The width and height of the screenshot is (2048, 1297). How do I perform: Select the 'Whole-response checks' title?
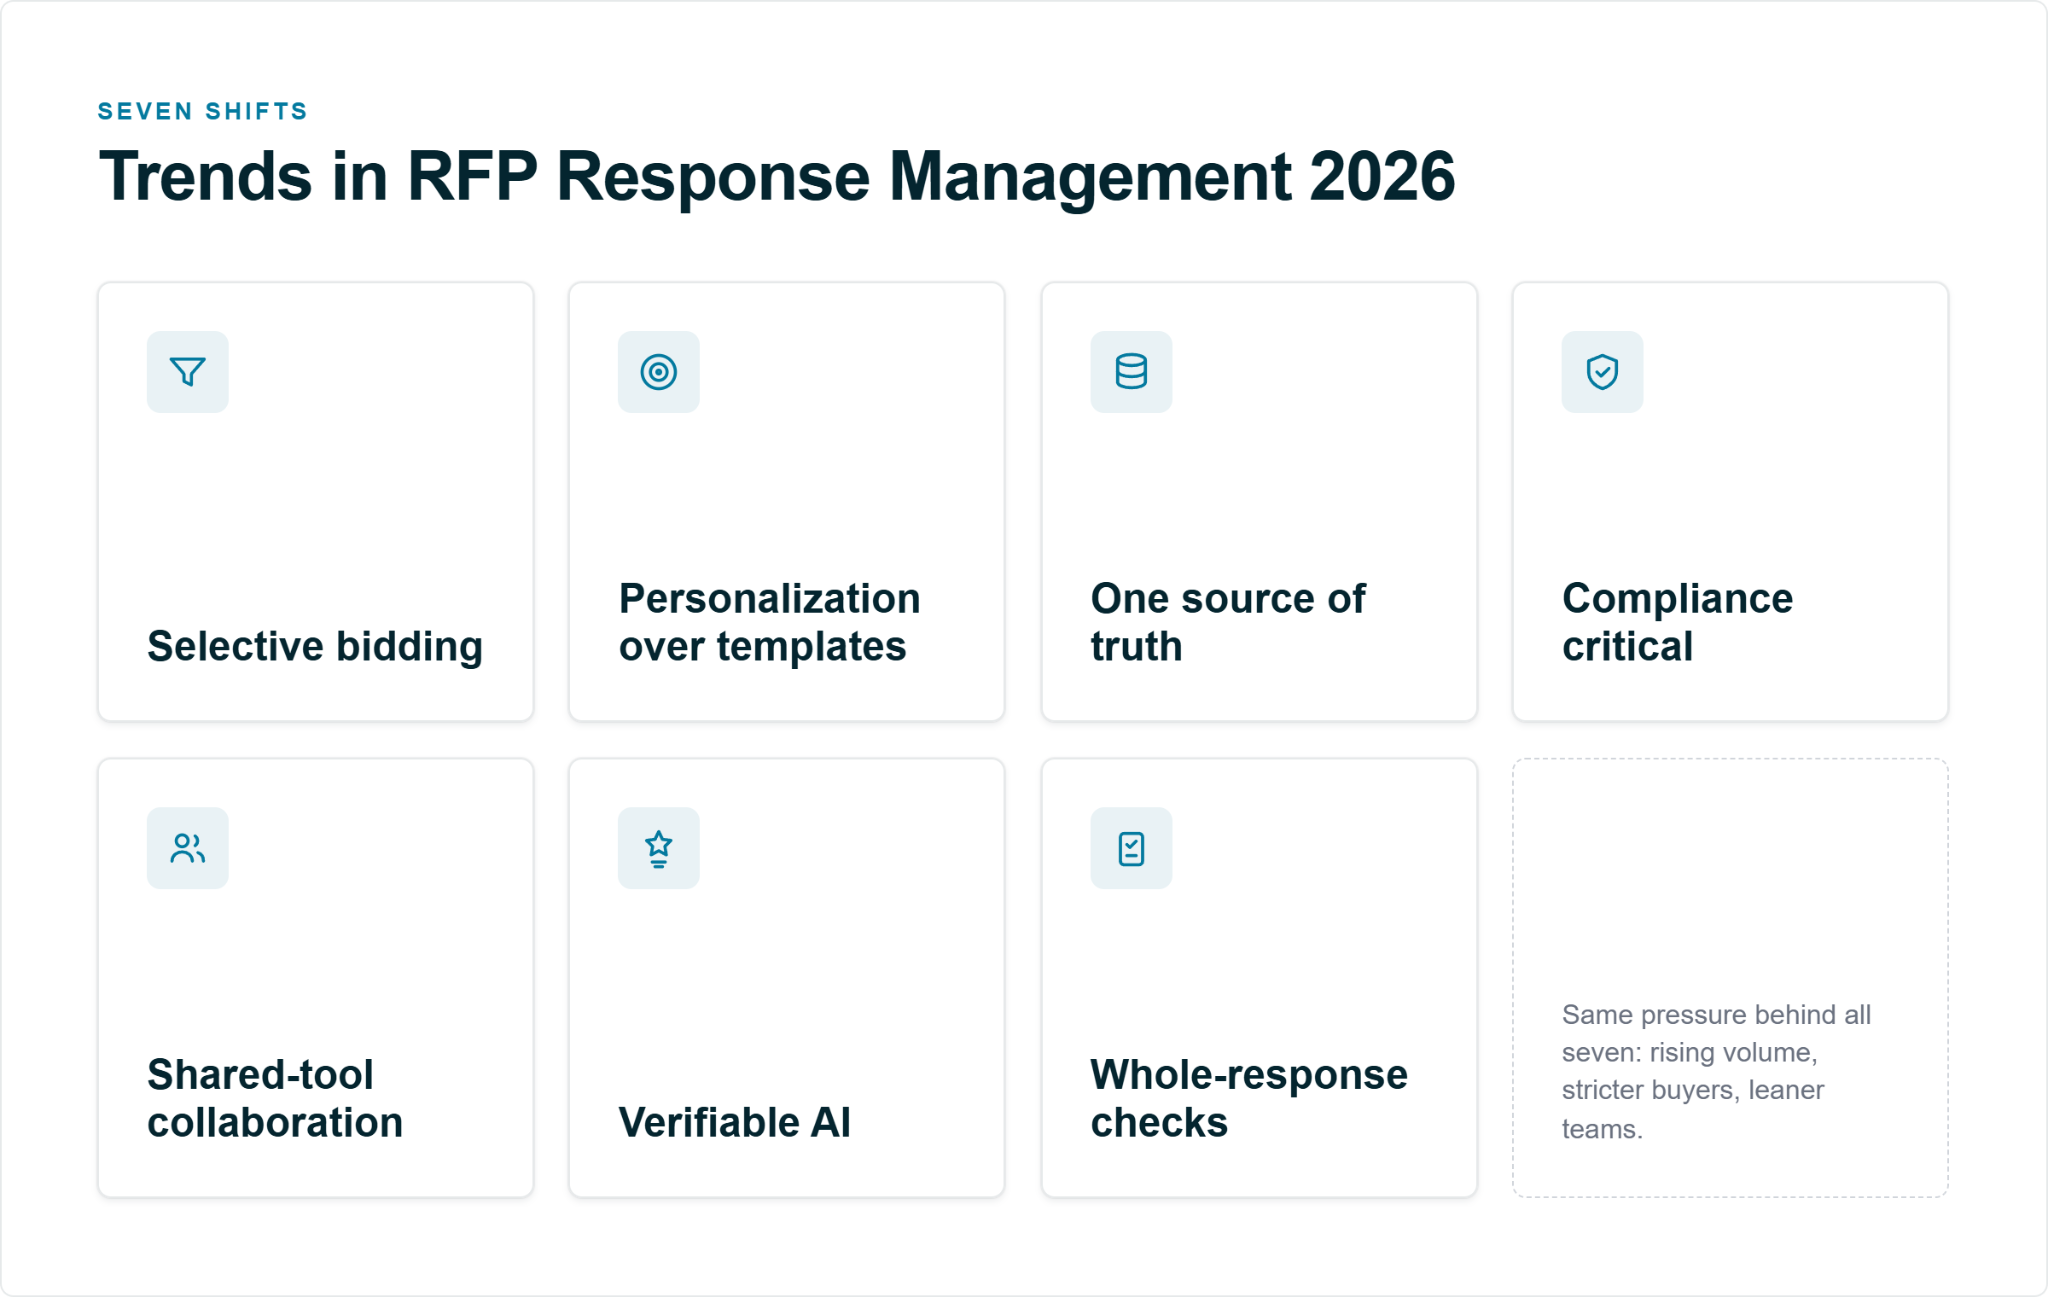pos(1249,1098)
